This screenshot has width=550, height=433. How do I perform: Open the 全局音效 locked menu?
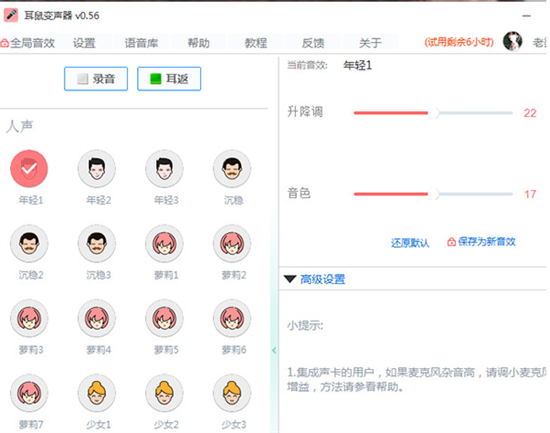[28, 43]
